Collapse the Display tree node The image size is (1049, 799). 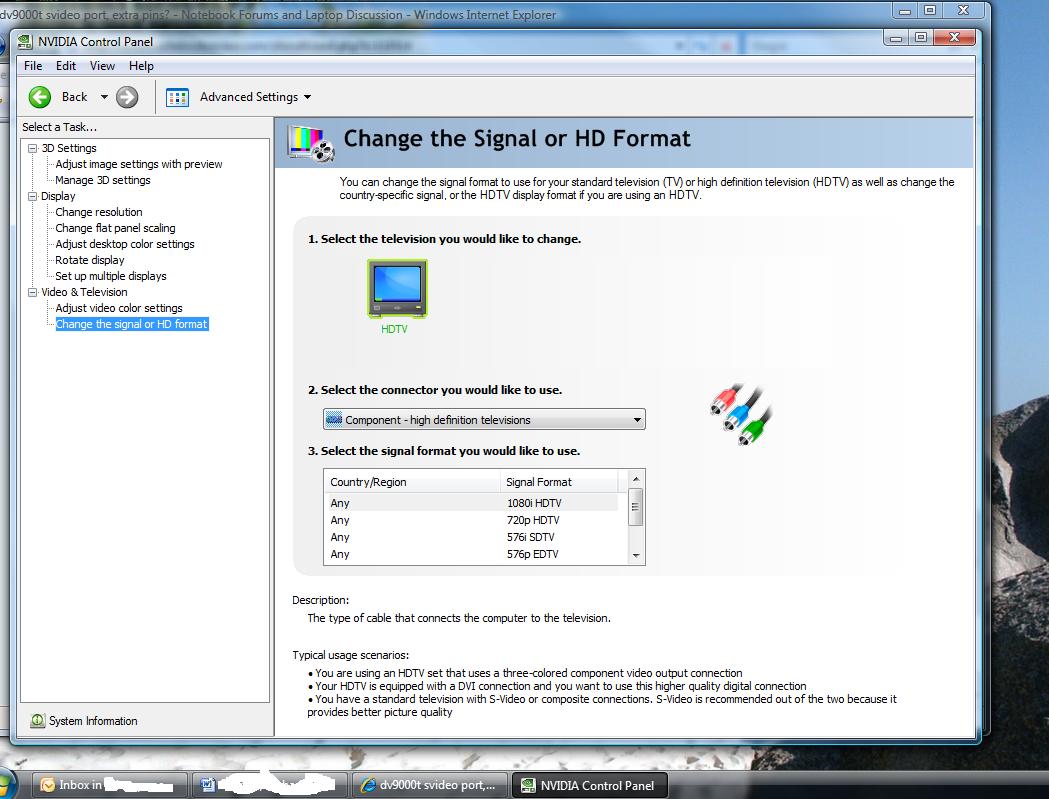[x=32, y=196]
